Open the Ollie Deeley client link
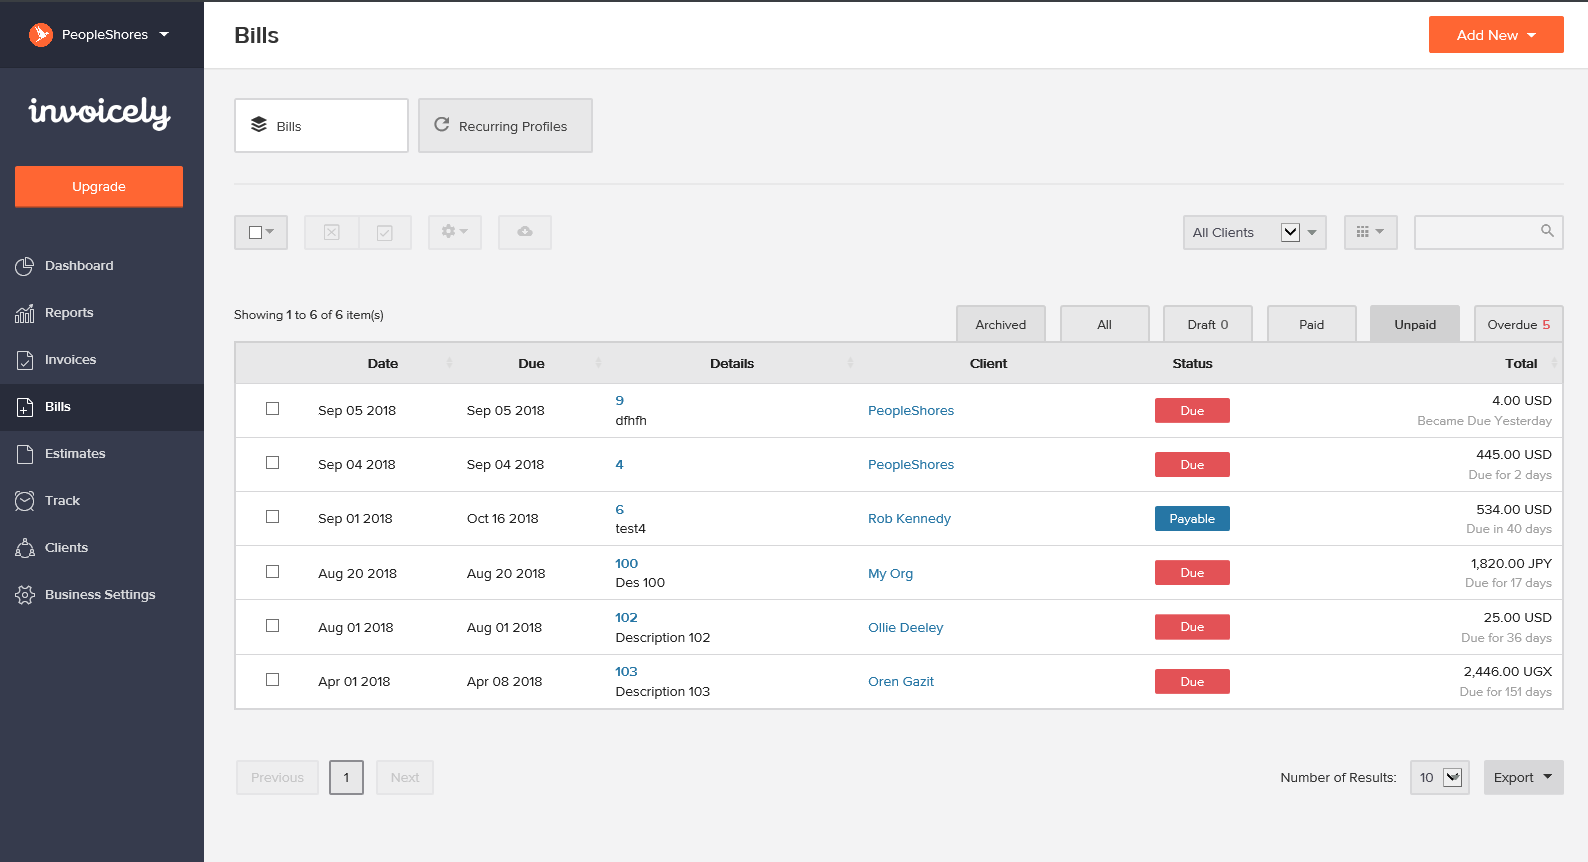Image resolution: width=1588 pixels, height=862 pixels. click(x=905, y=628)
